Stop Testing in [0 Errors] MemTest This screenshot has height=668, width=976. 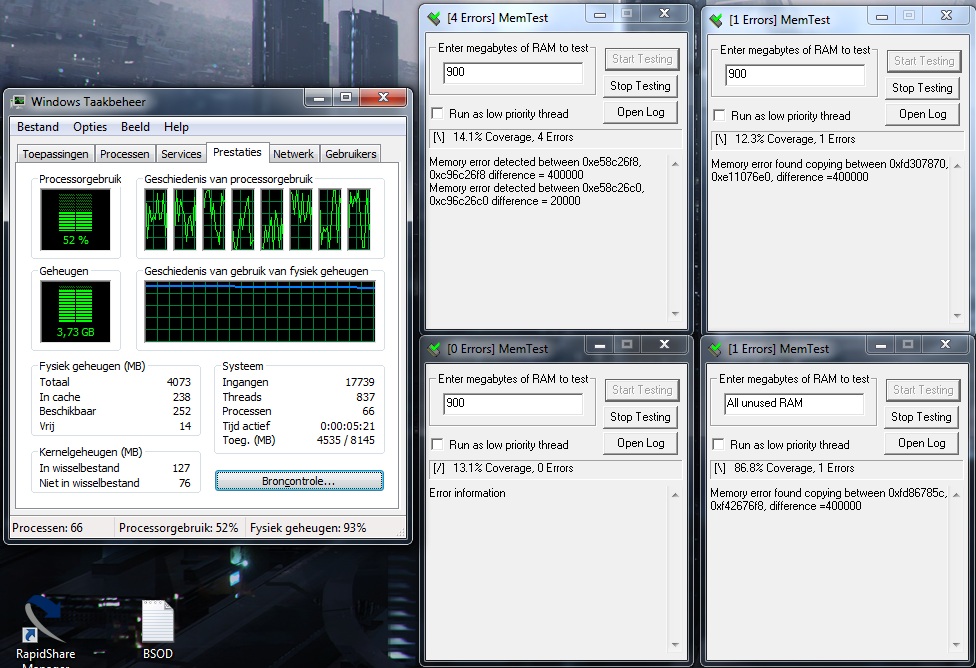tap(640, 416)
